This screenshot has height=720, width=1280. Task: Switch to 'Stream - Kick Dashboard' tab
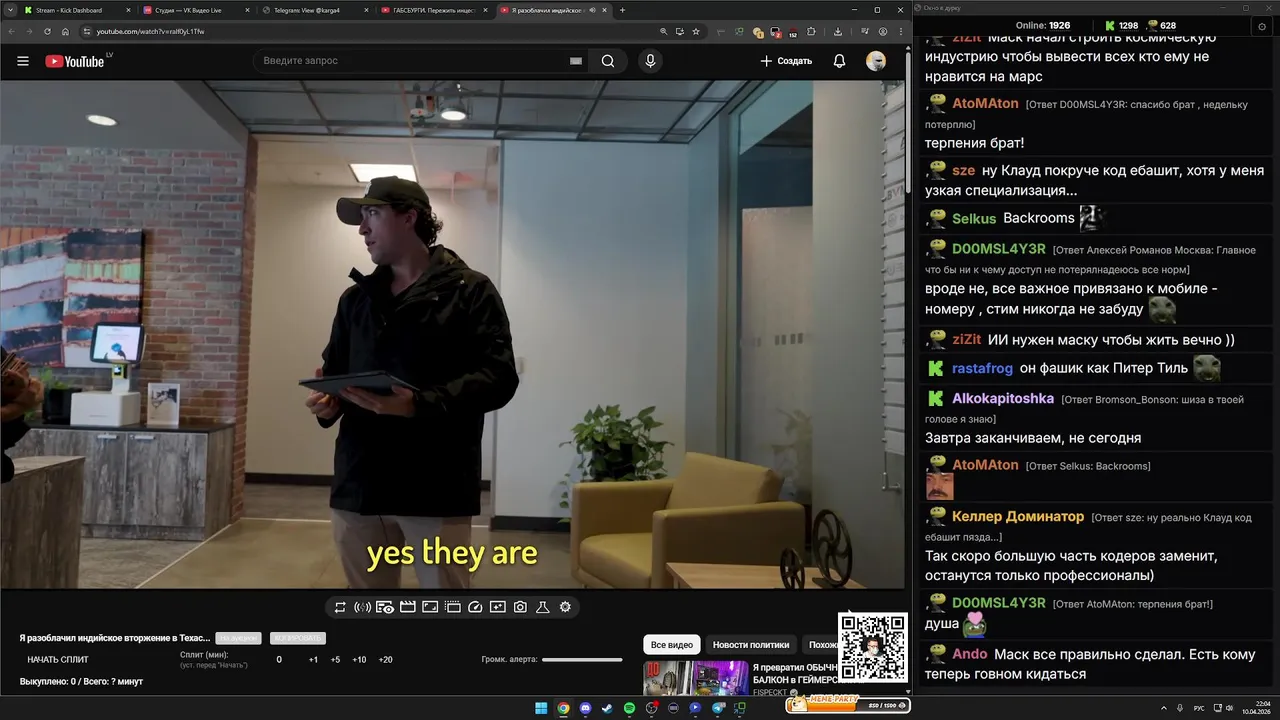tap(76, 10)
